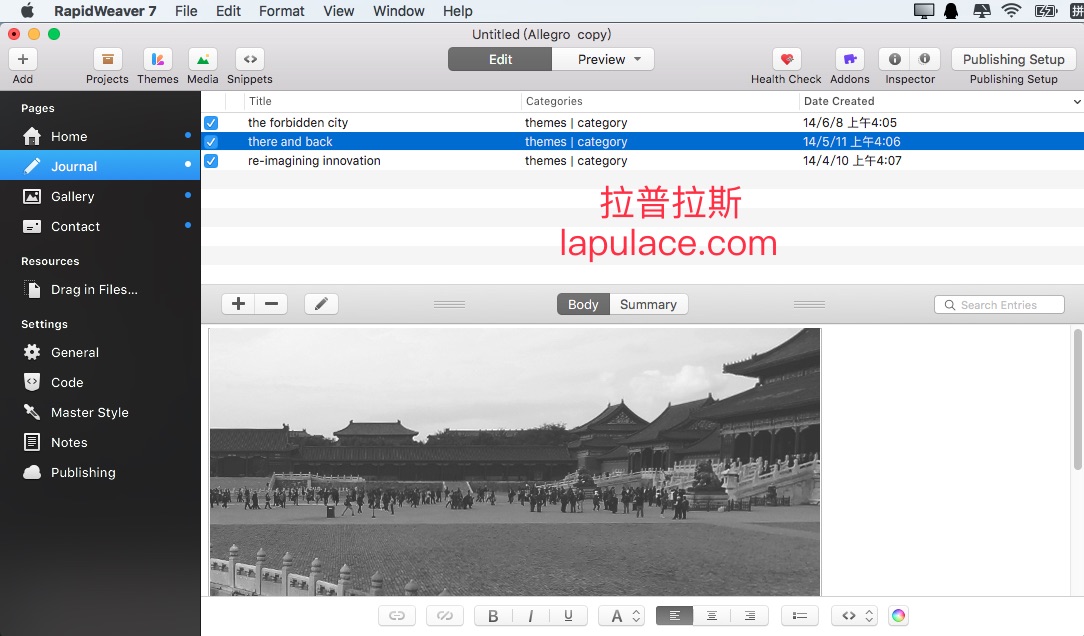Insert a link with the chain icon
This screenshot has width=1084, height=636.
tap(397, 615)
